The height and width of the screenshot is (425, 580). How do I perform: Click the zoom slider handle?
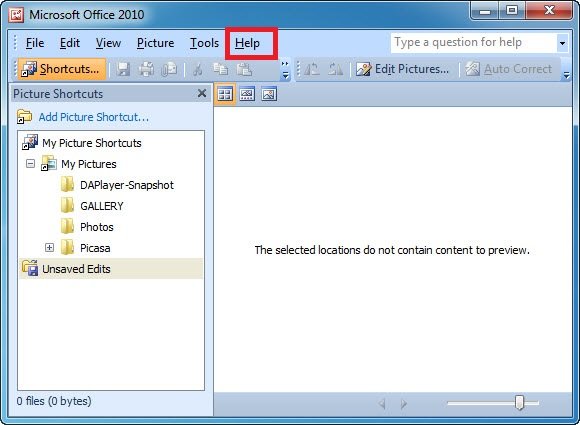(x=519, y=402)
